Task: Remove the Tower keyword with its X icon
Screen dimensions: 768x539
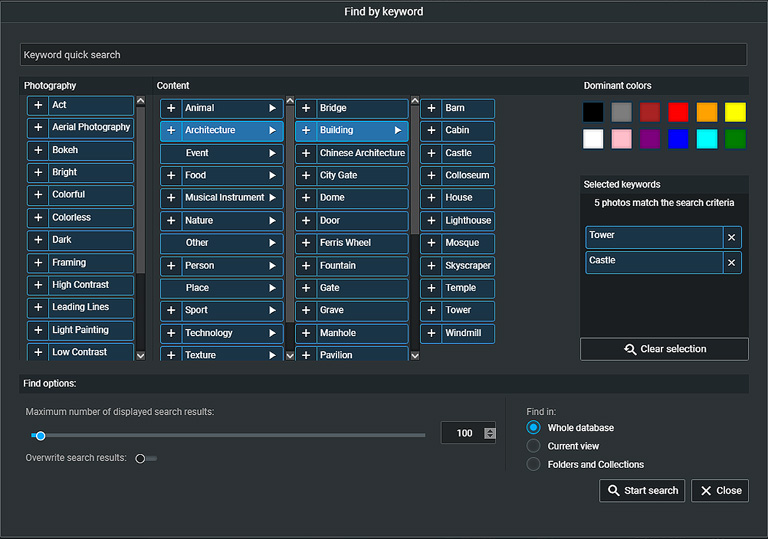Action: click(x=732, y=237)
